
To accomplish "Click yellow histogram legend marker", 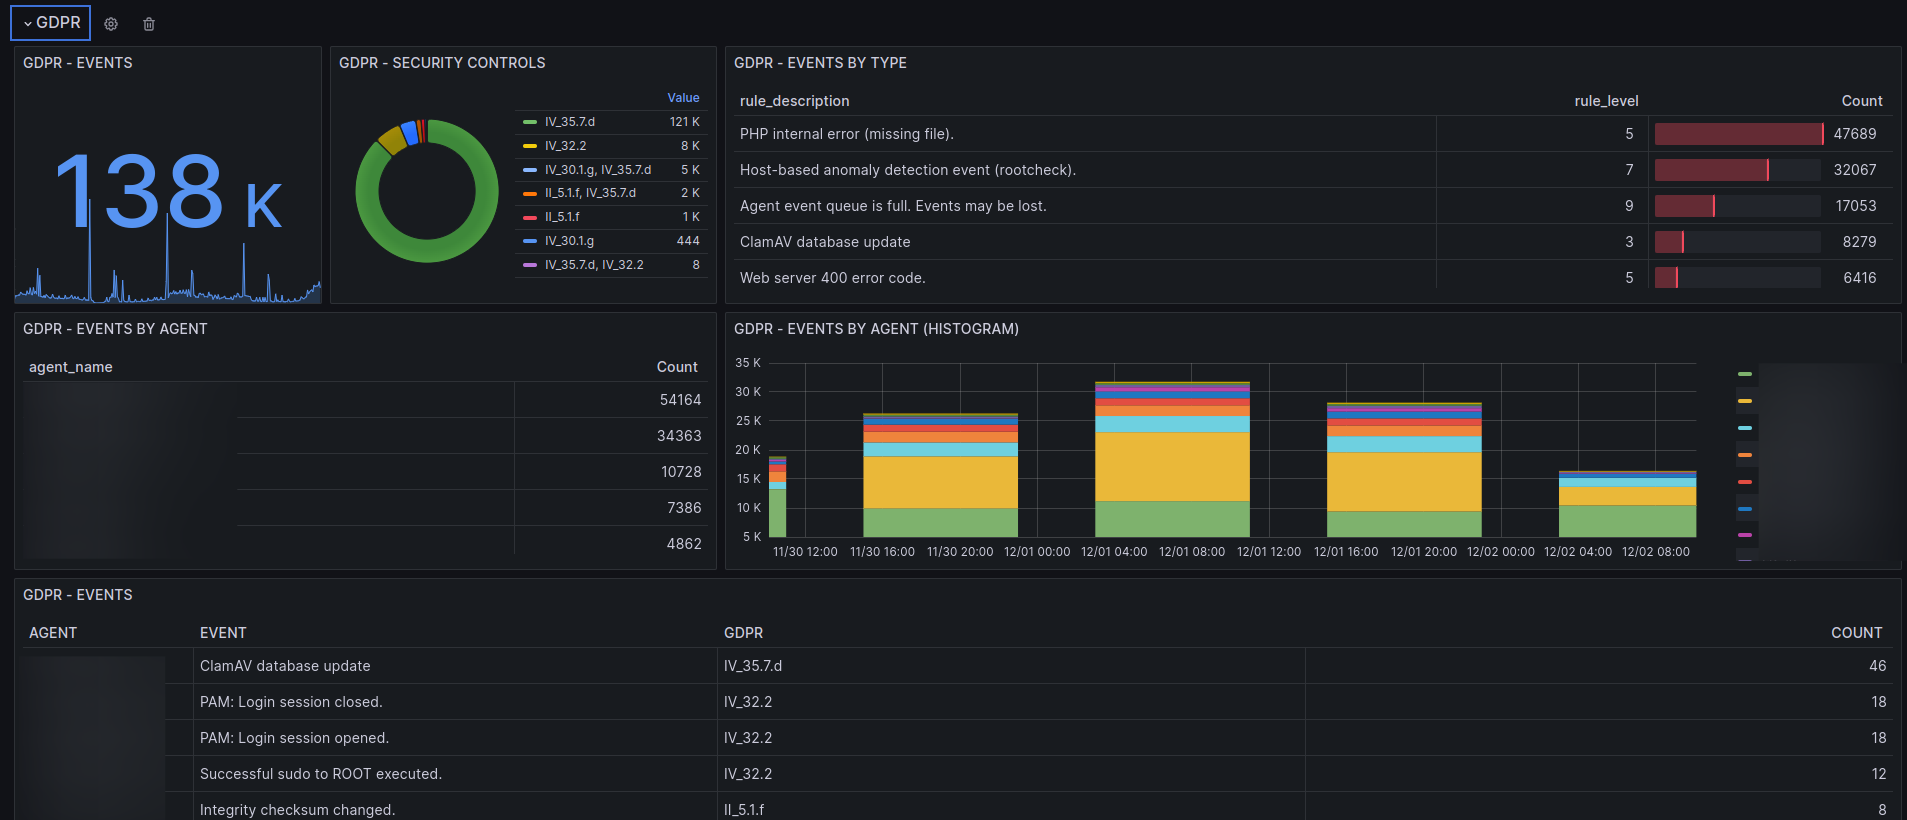I will point(1745,401).
